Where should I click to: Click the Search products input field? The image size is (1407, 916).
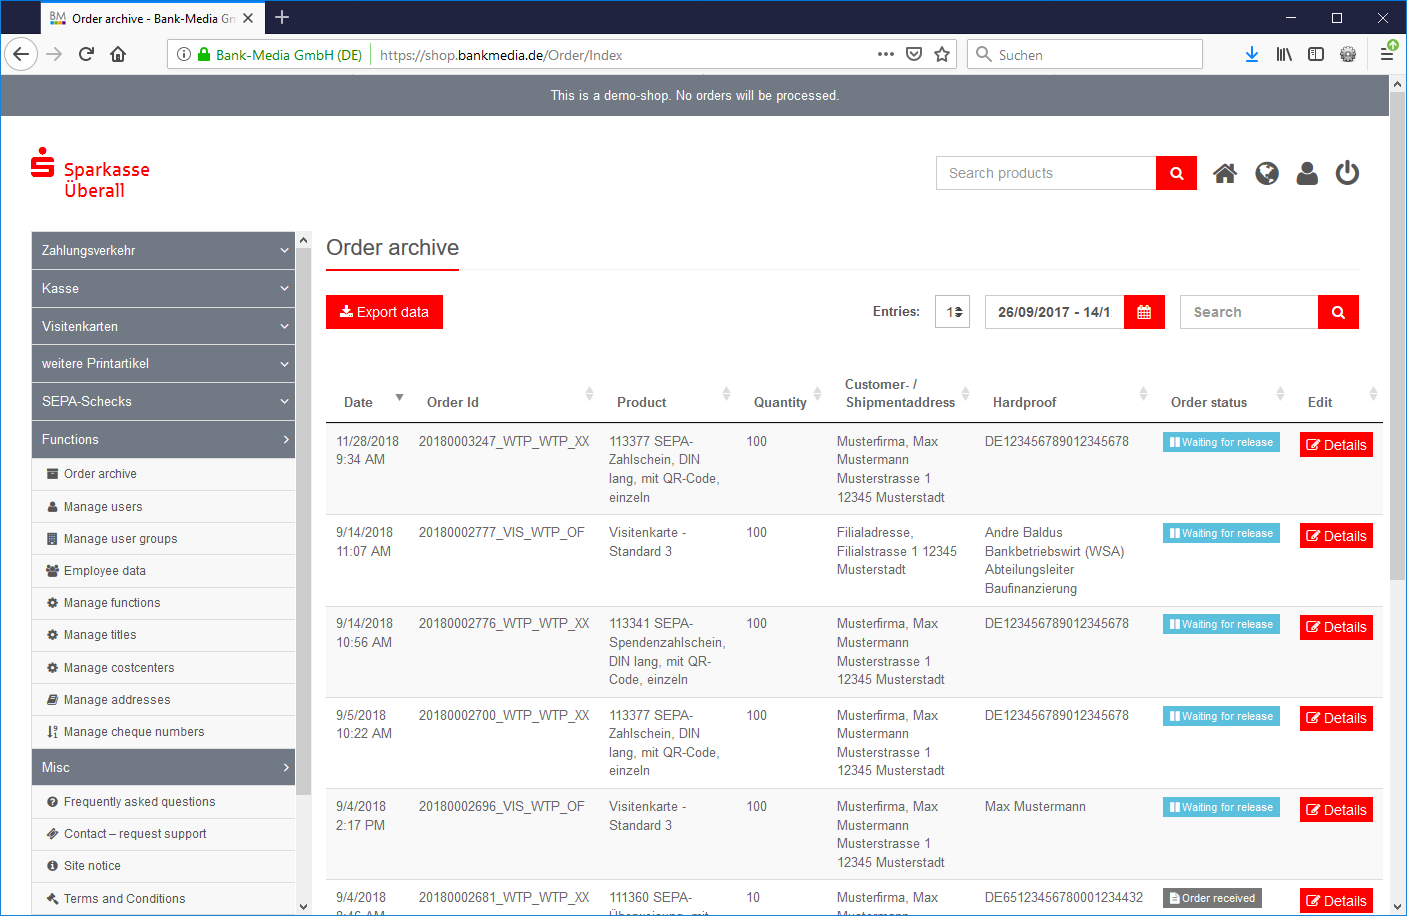1046,173
